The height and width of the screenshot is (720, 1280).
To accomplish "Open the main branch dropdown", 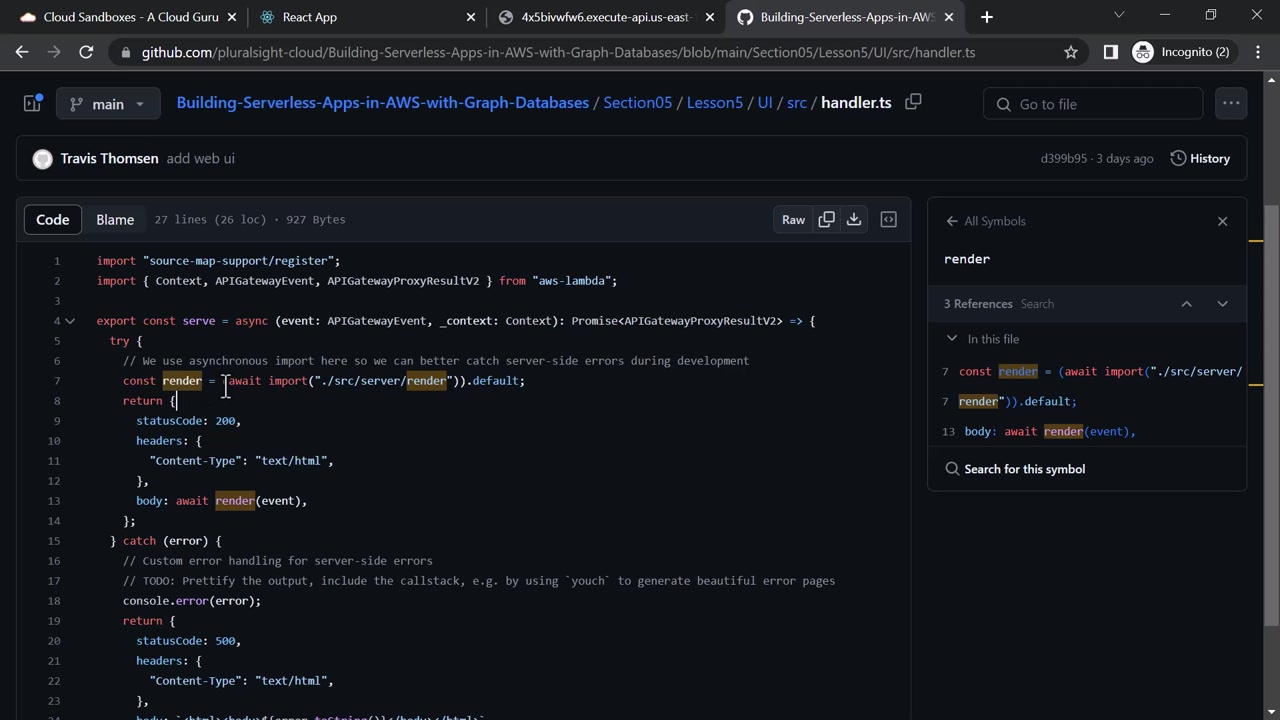I will click(x=107, y=104).
